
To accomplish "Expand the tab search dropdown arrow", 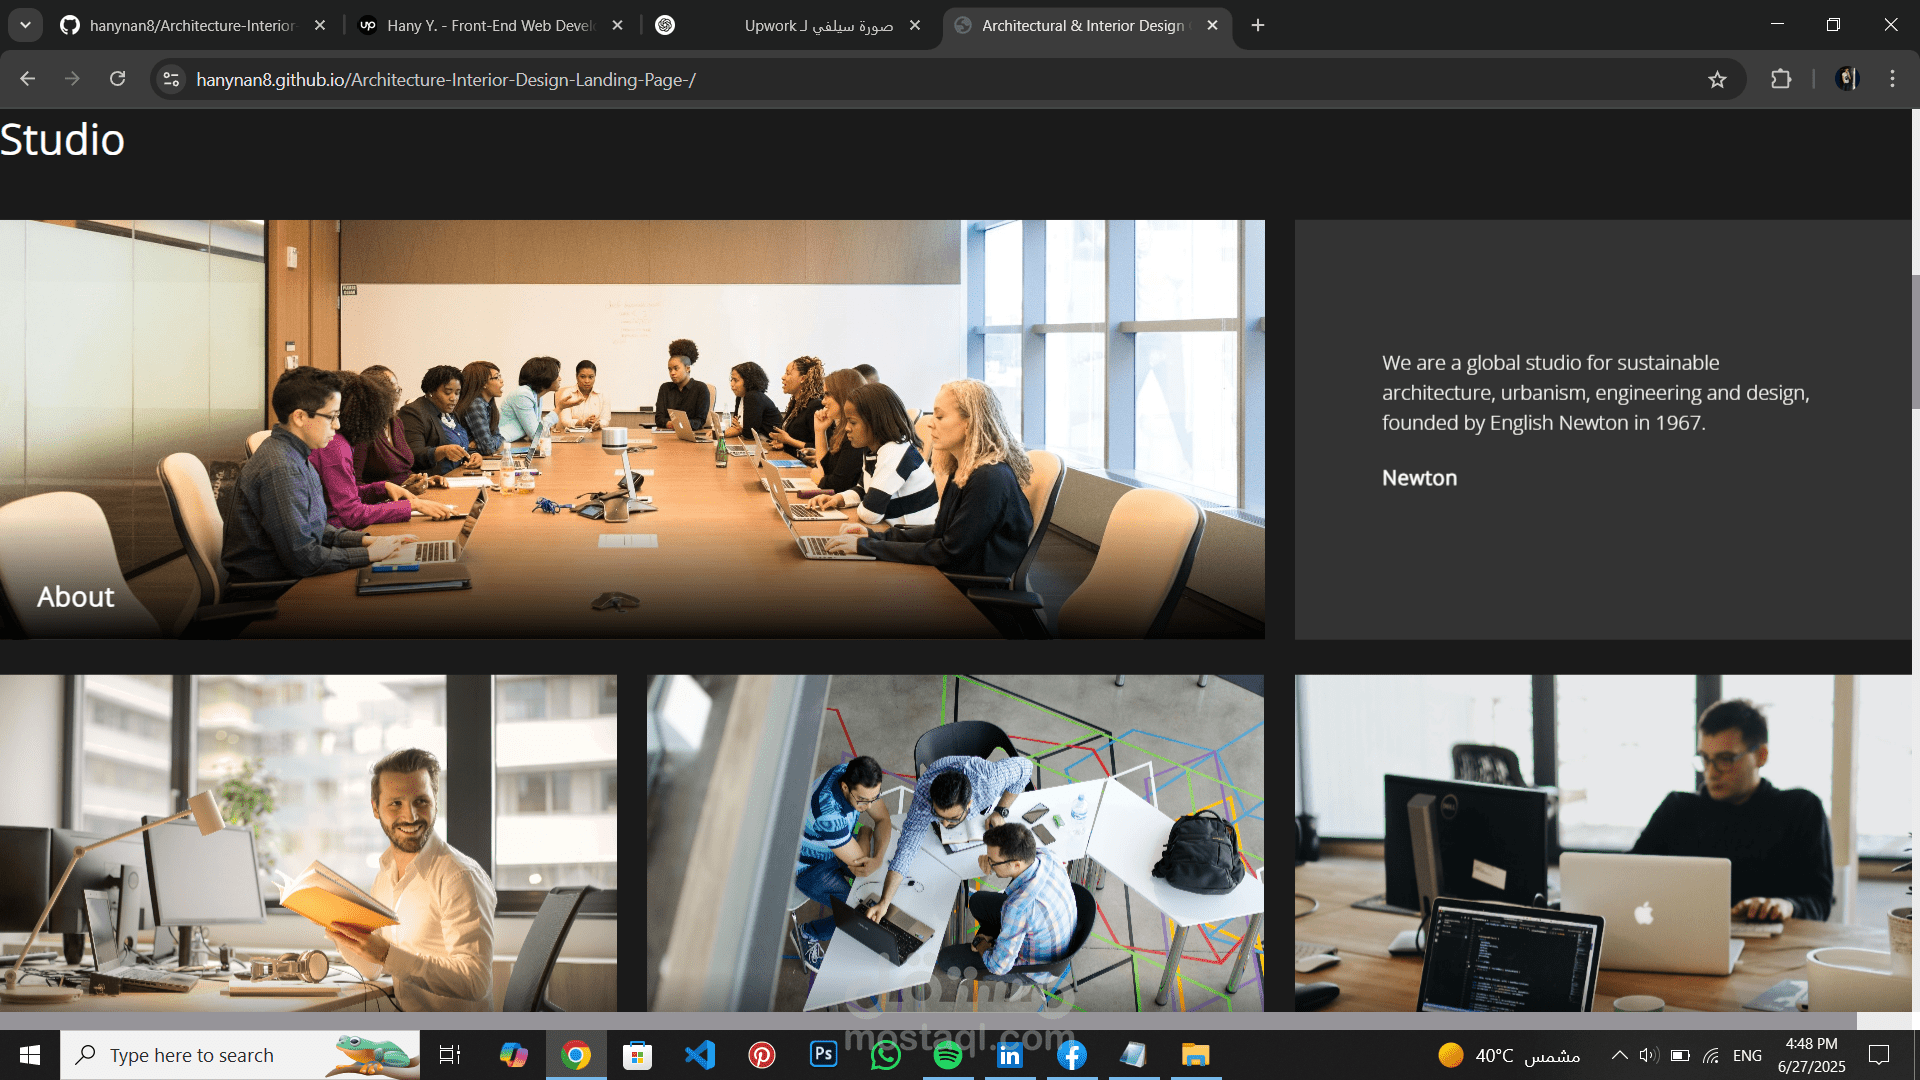I will click(25, 25).
